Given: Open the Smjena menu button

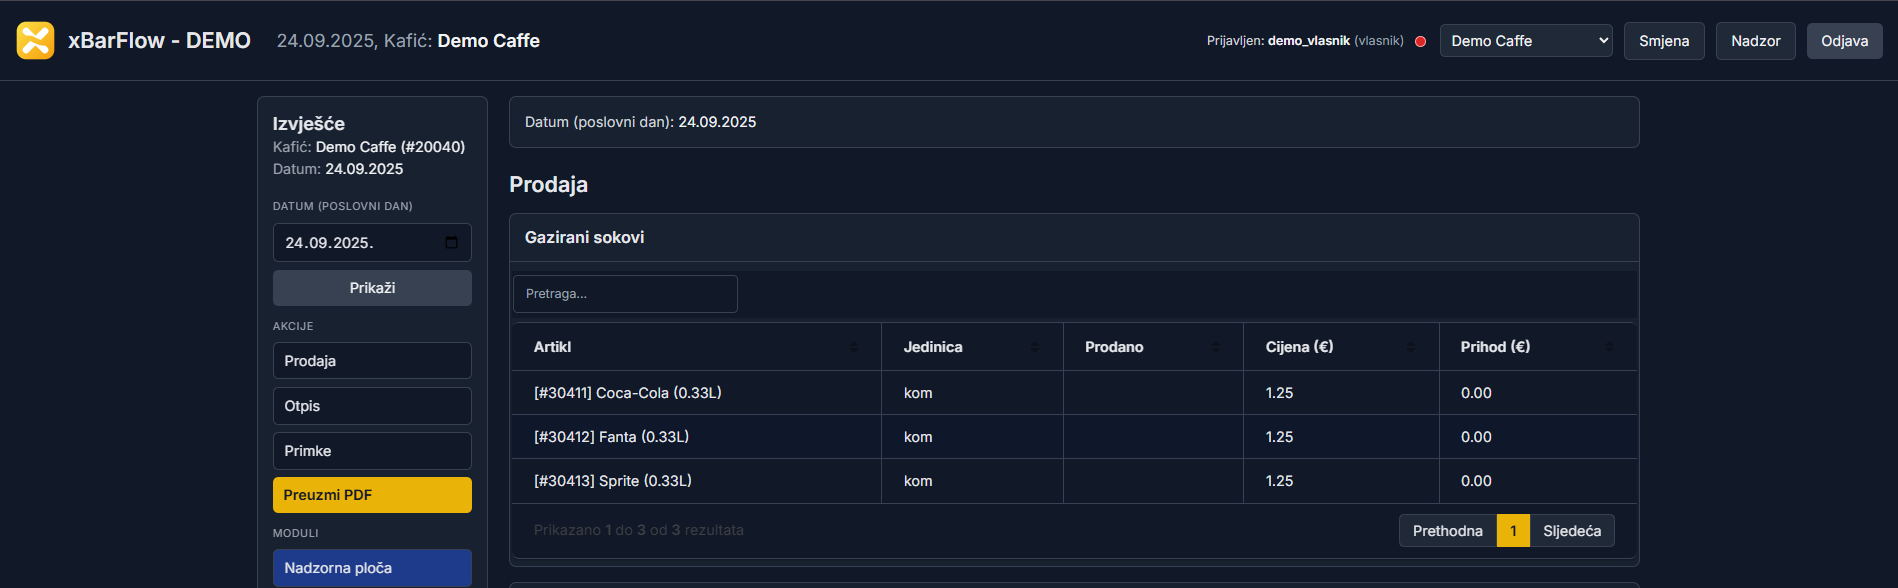Looking at the screenshot, I should 1664,41.
